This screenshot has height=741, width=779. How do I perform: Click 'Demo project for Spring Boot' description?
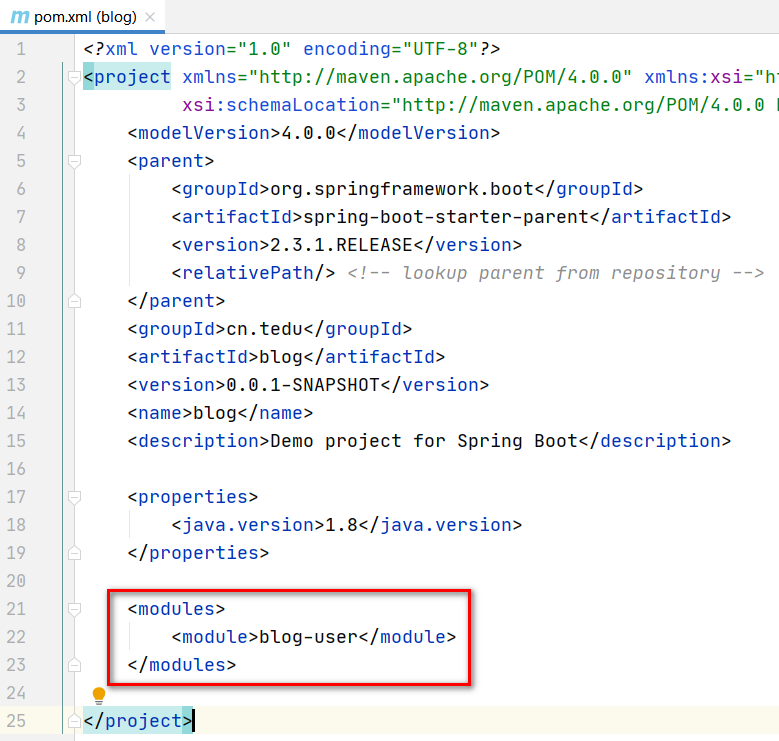point(424,441)
